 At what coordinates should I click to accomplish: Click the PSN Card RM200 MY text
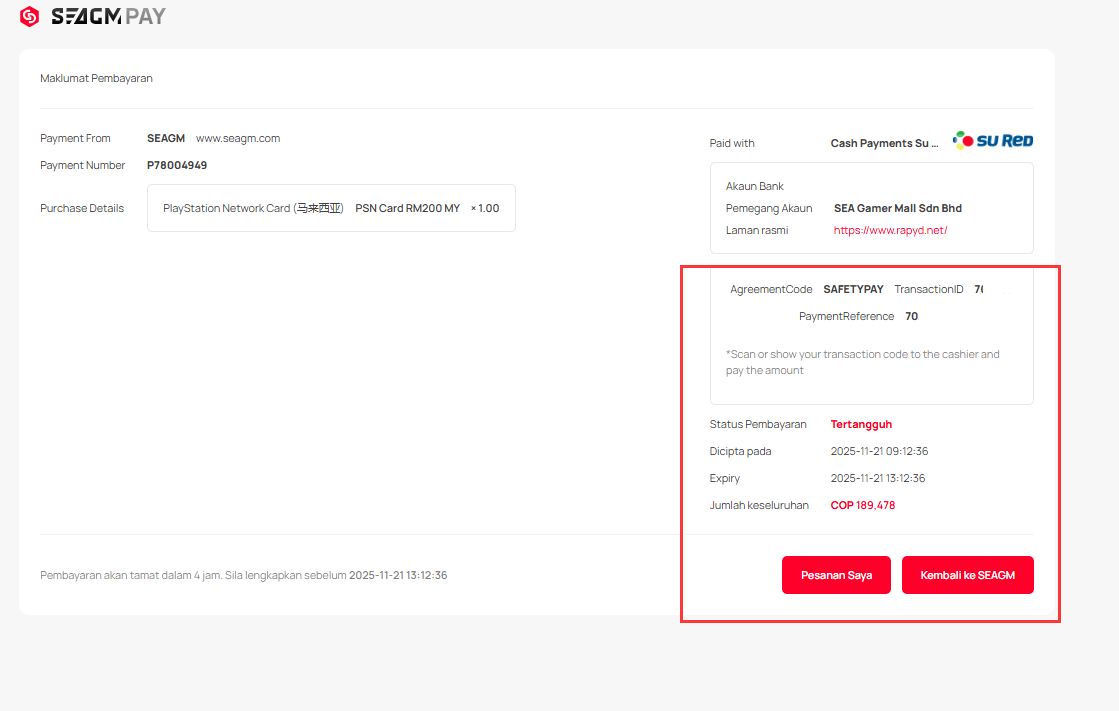point(407,208)
